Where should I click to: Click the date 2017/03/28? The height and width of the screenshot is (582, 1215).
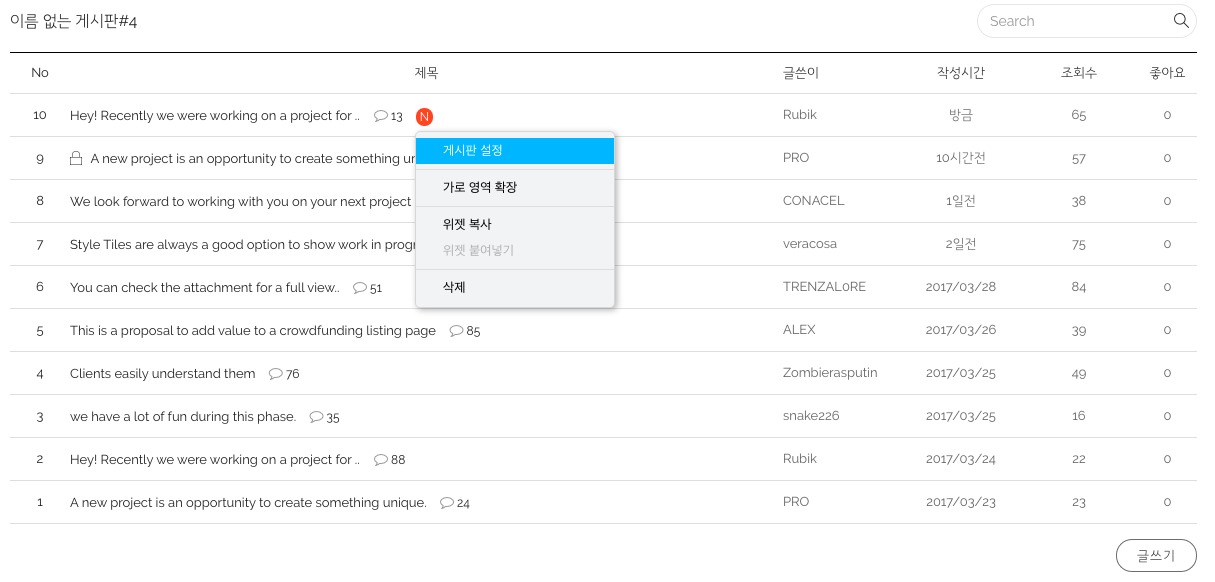961,287
